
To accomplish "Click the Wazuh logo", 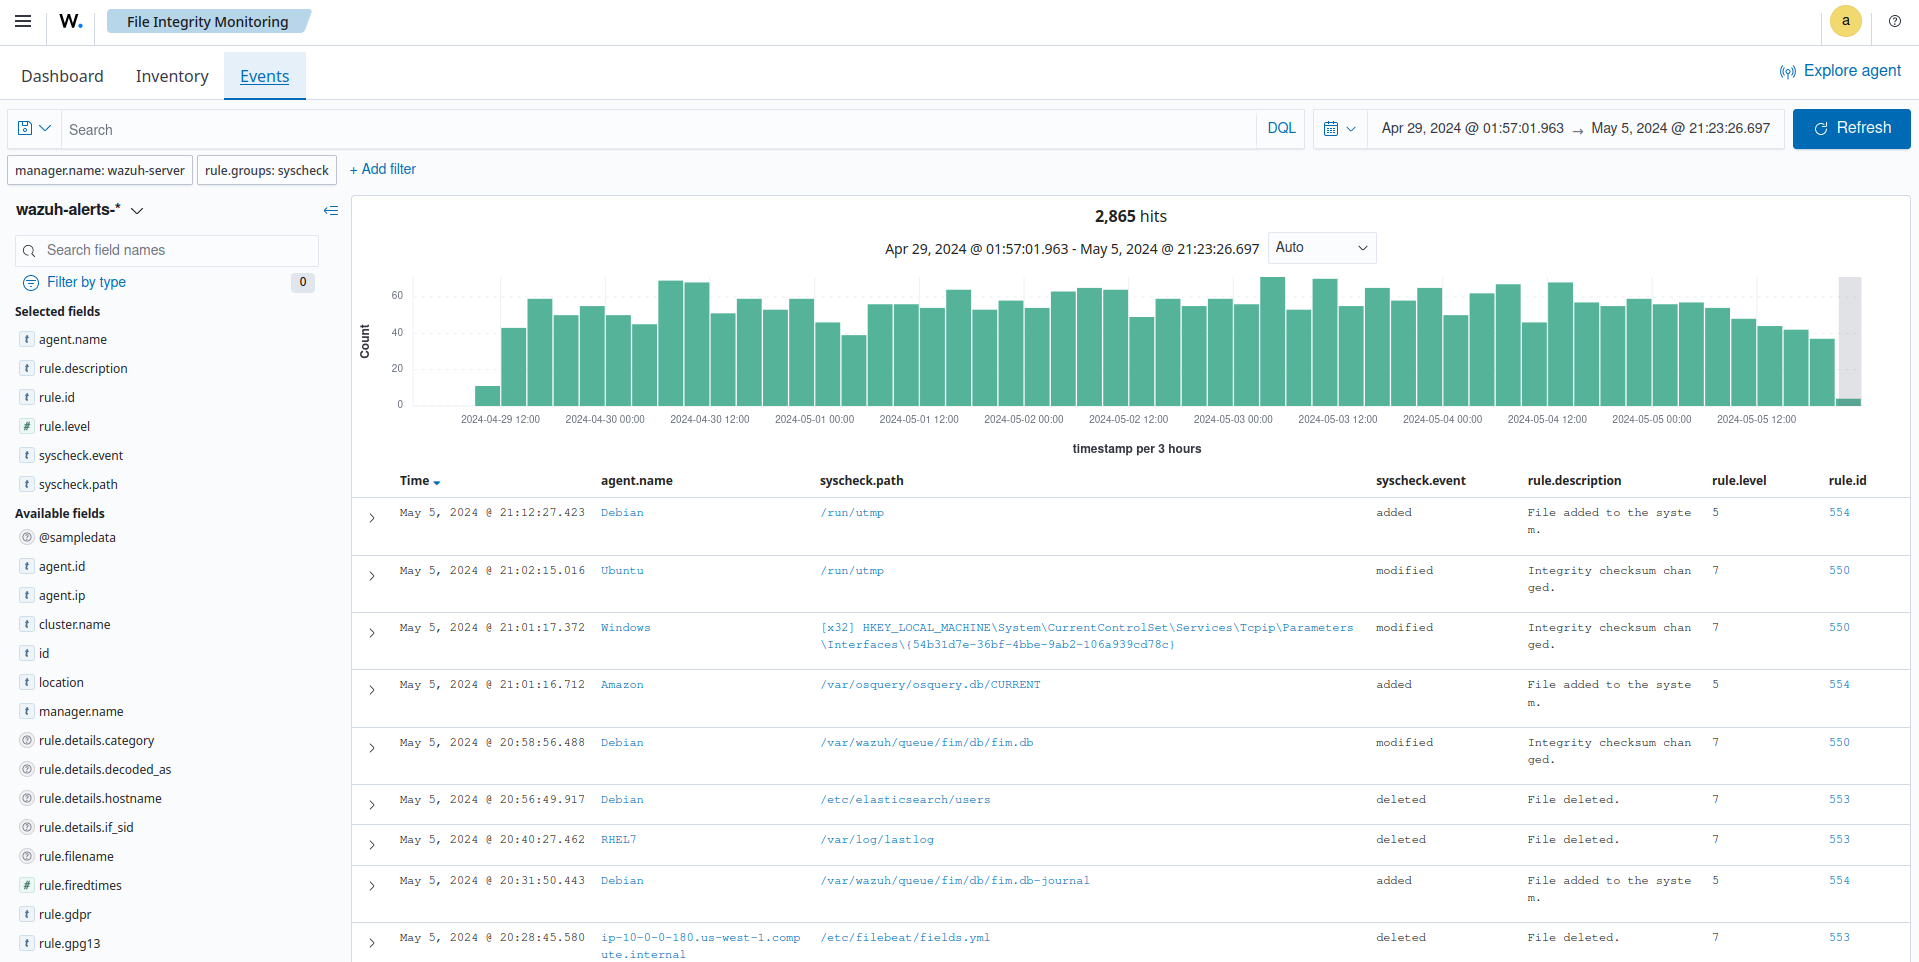I will [x=69, y=21].
